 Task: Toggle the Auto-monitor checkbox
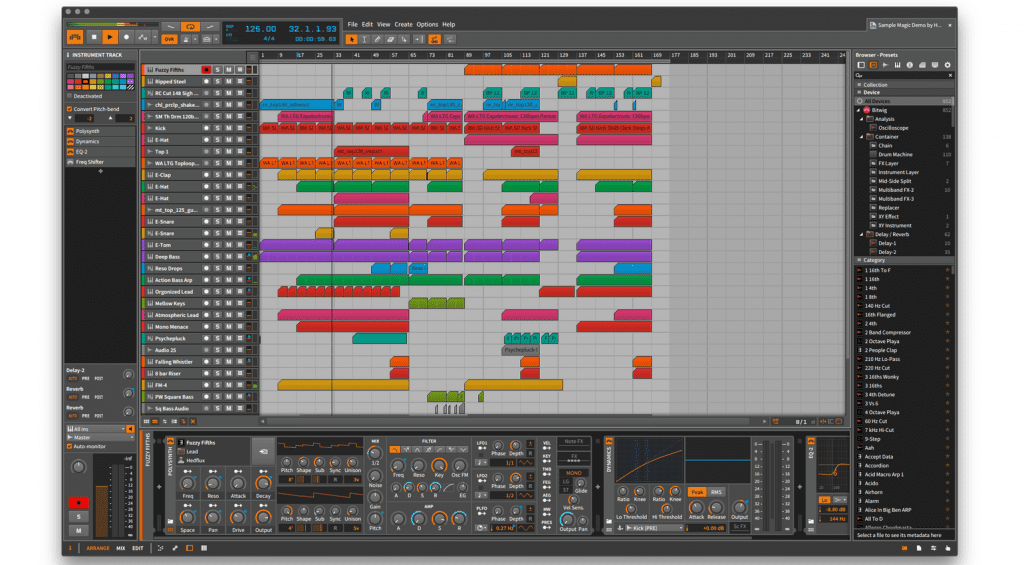69,446
